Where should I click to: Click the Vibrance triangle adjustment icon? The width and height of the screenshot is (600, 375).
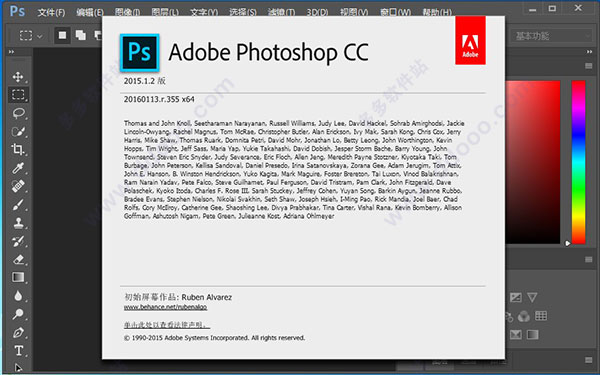(x=532, y=297)
